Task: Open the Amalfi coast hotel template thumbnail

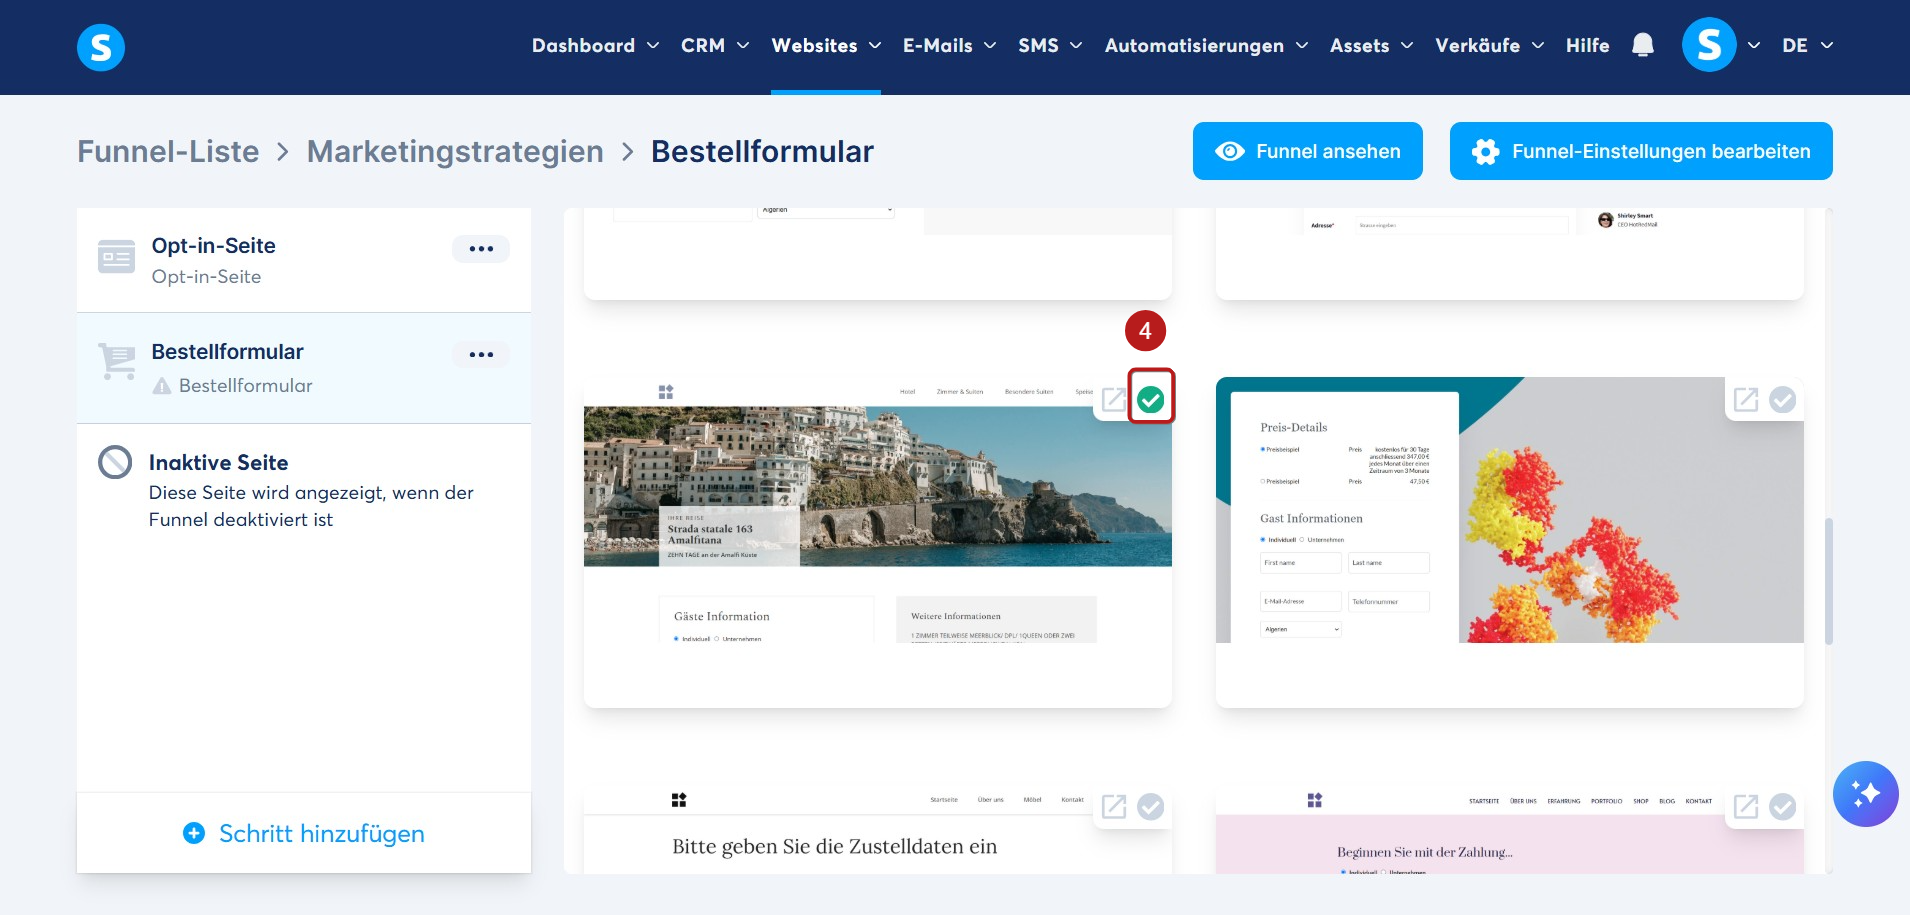Action: click(x=877, y=543)
